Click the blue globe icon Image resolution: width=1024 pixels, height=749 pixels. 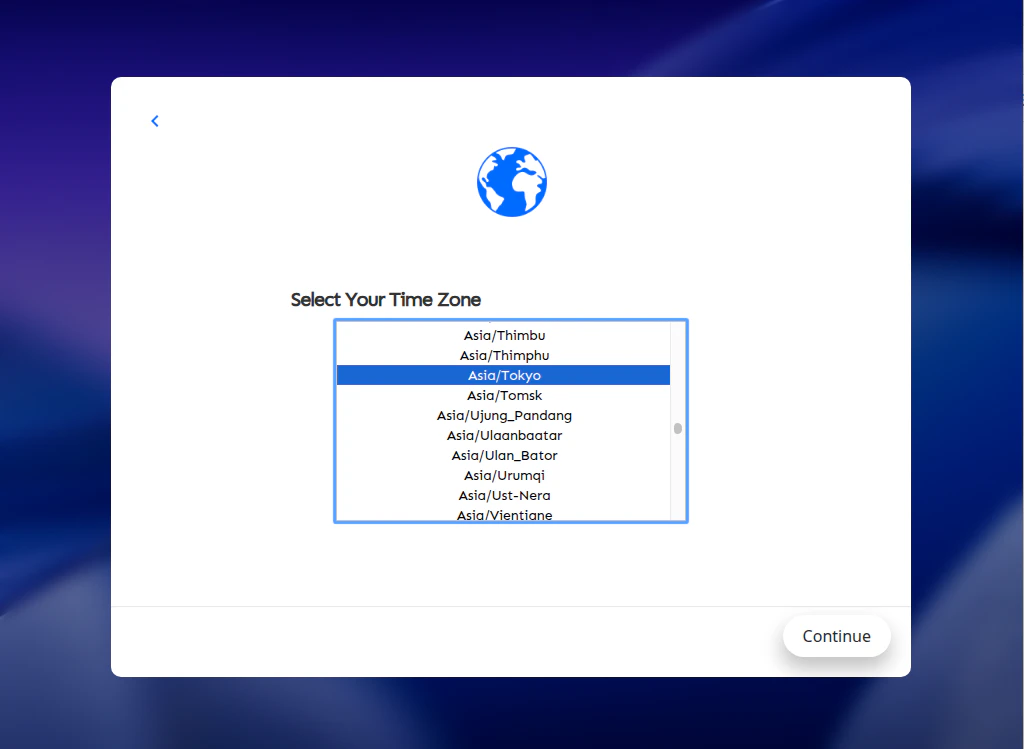(511, 182)
